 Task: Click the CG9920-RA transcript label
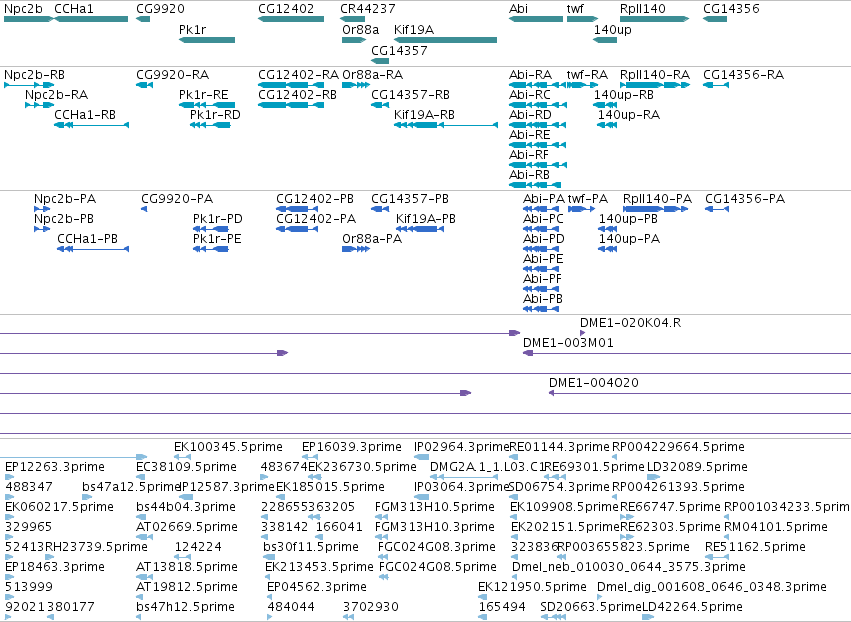[173, 74]
